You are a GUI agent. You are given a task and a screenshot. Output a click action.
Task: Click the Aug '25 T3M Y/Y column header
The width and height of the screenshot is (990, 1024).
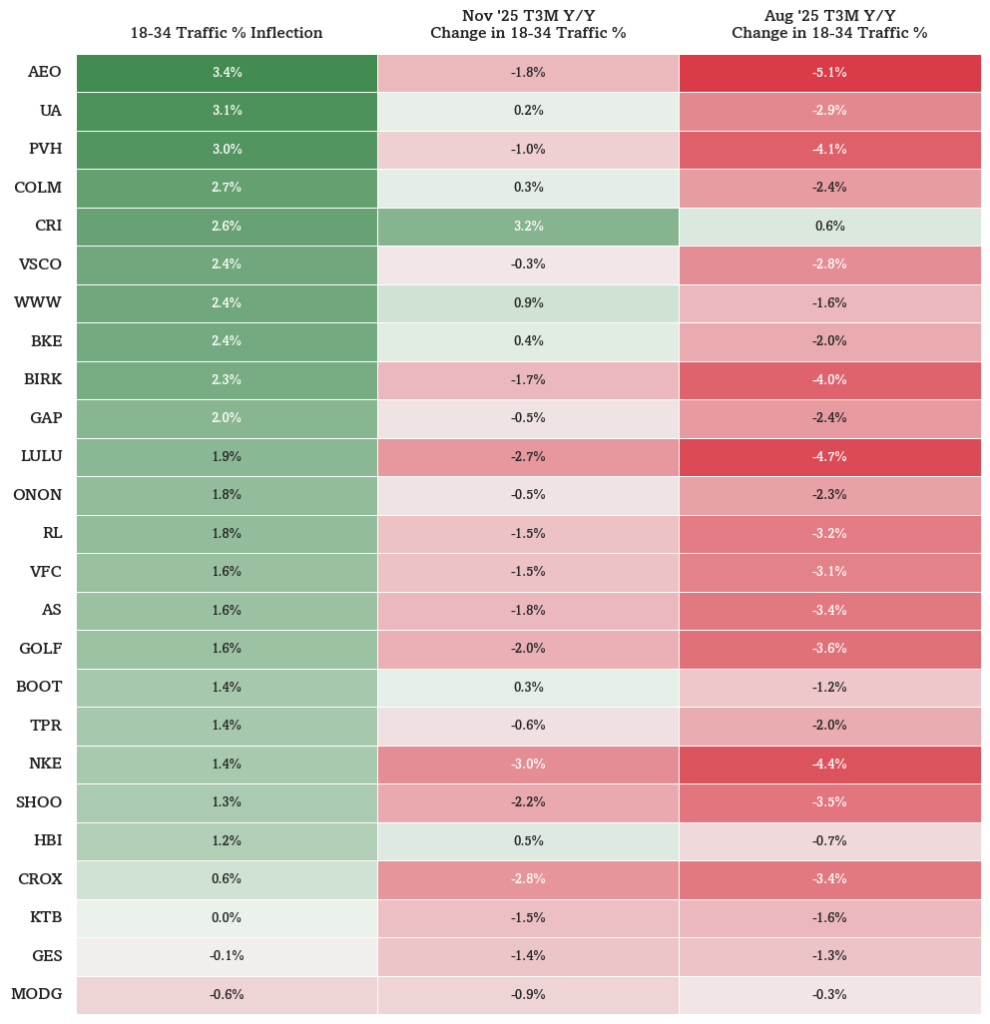830,24
